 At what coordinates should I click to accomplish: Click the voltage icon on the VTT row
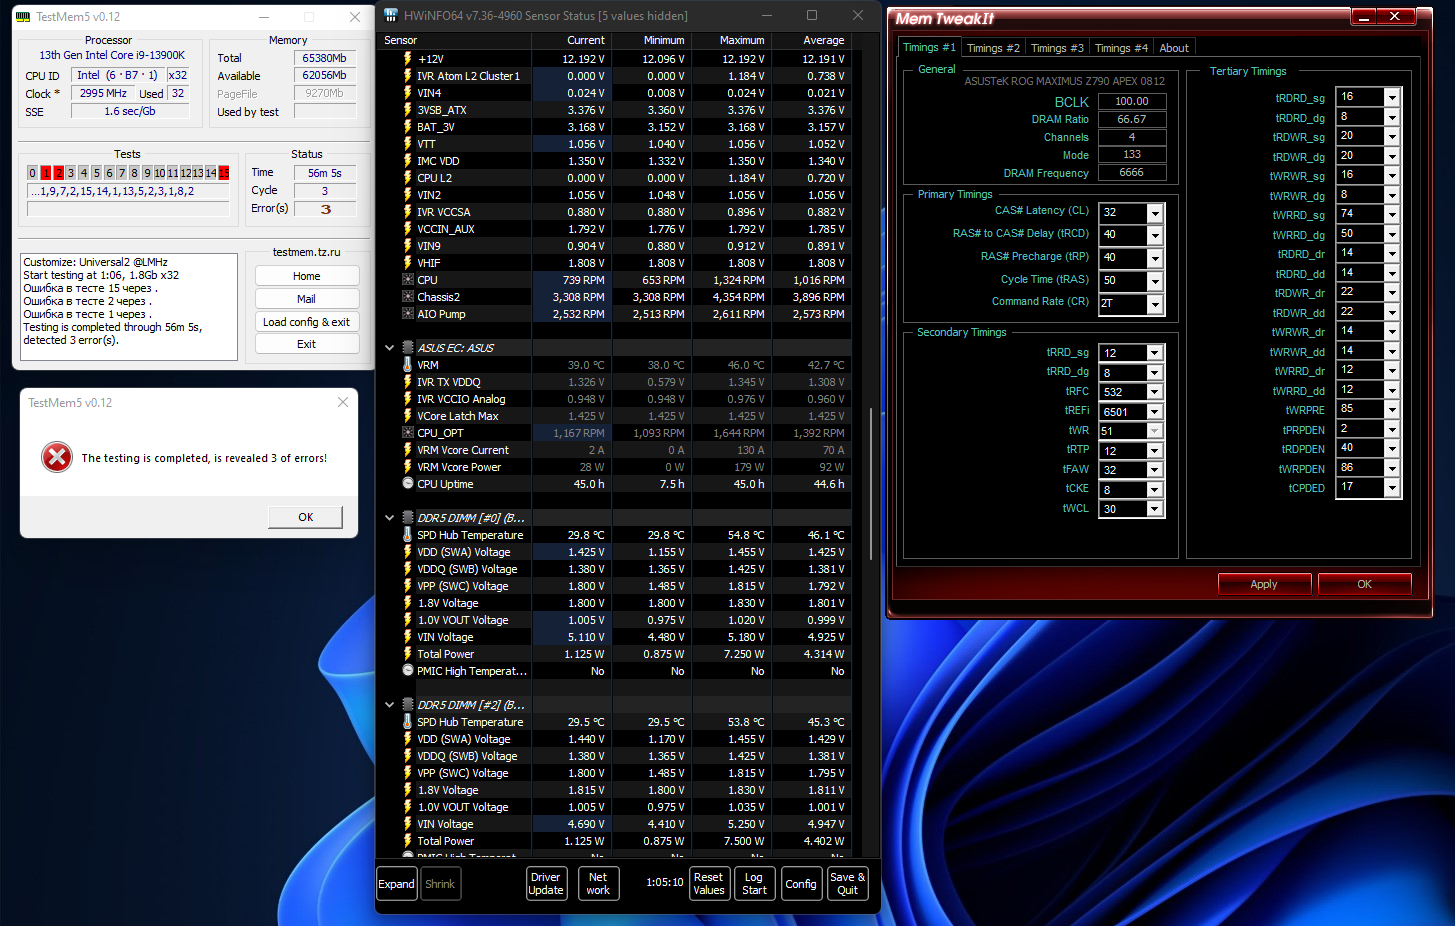(407, 144)
